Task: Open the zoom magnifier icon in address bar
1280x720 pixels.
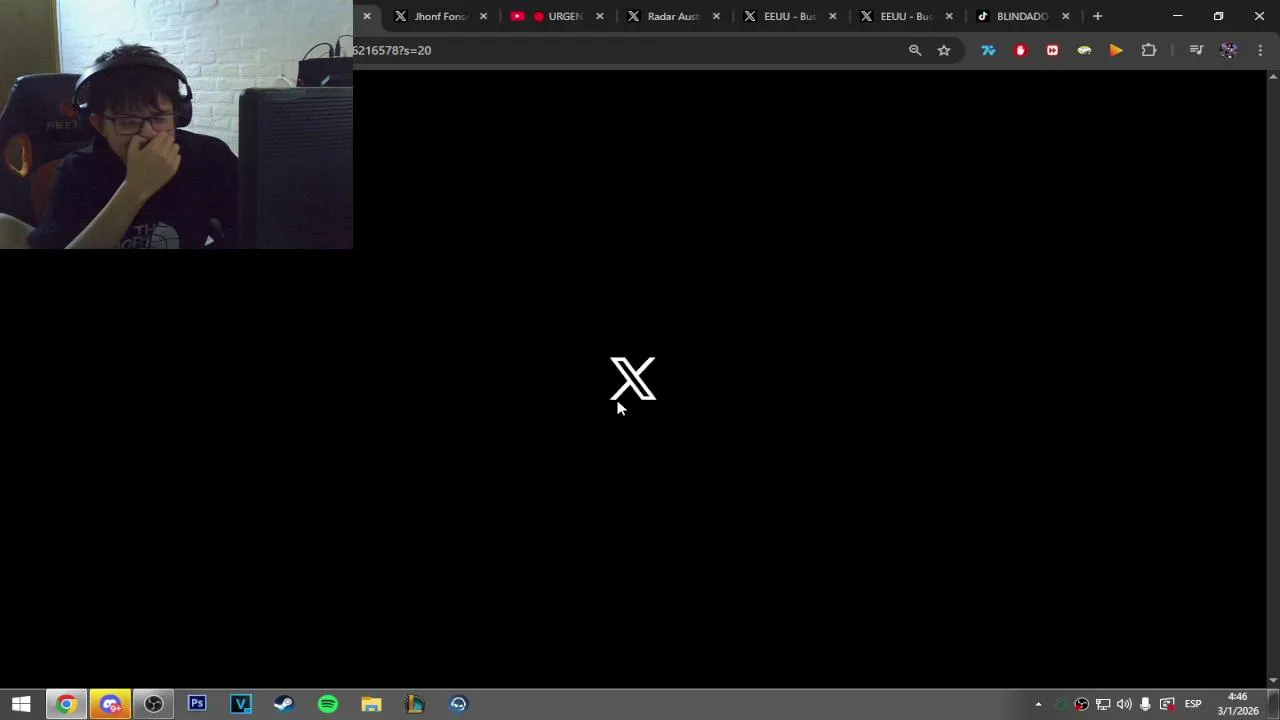Action: tap(915, 50)
